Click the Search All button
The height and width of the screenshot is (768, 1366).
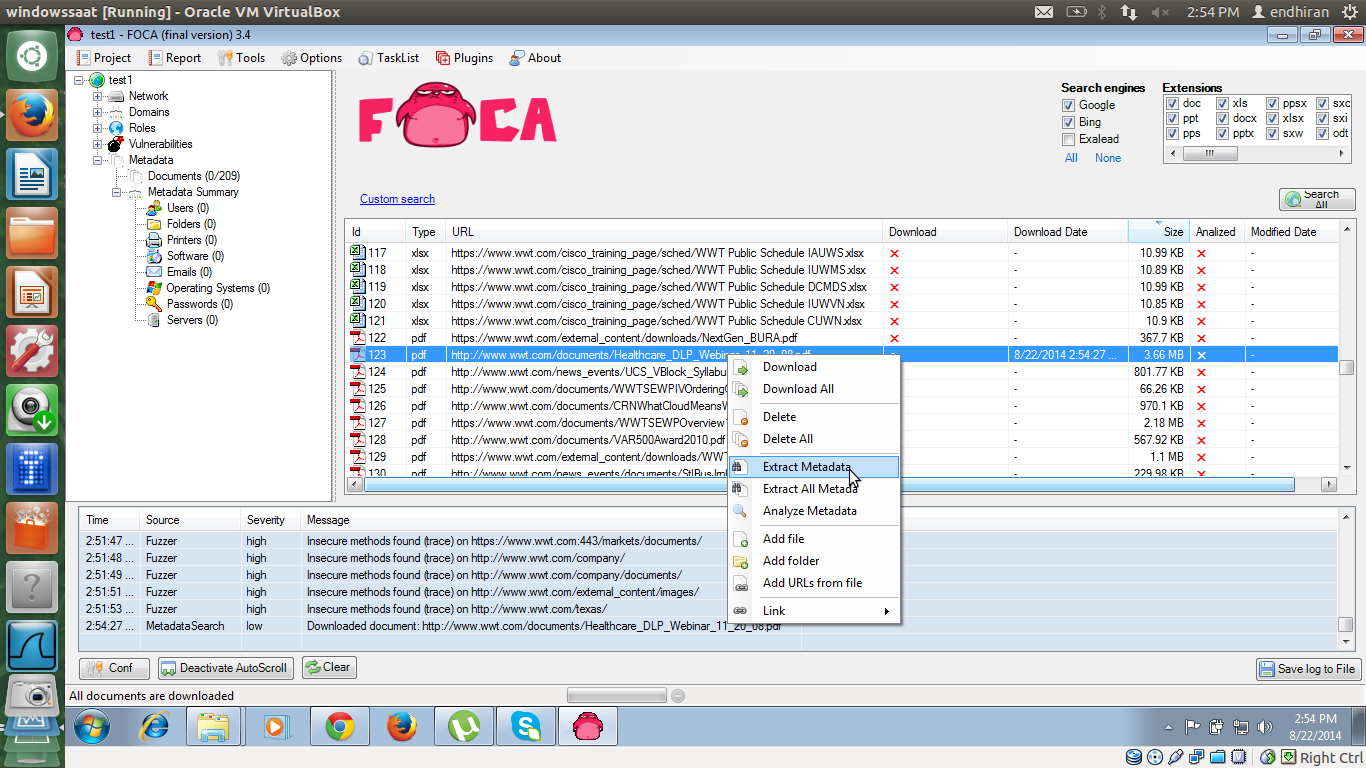tap(1317, 199)
